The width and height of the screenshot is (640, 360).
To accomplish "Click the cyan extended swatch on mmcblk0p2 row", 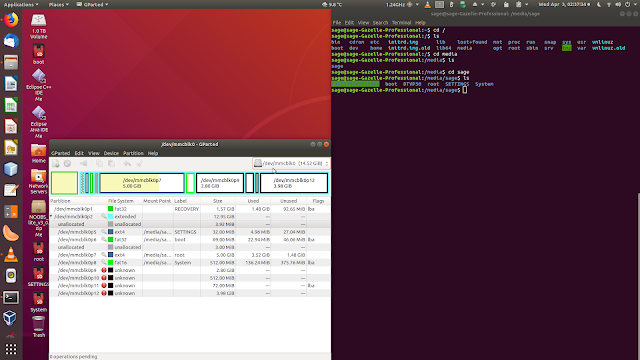I will click(x=110, y=216).
